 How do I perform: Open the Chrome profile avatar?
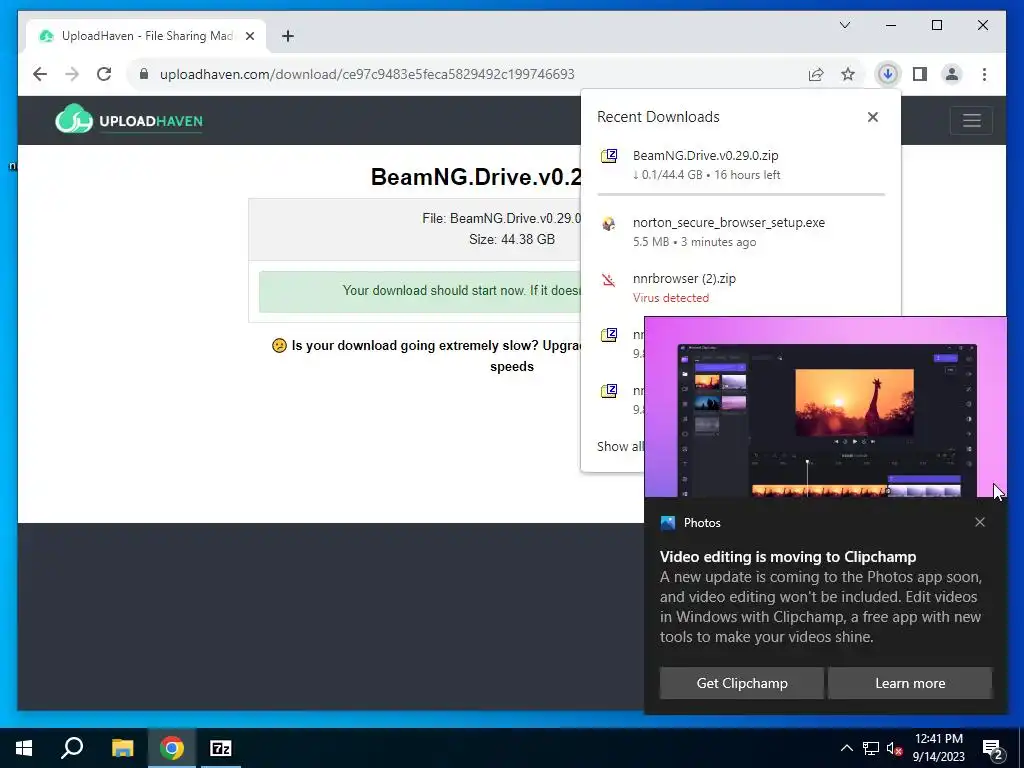952,74
